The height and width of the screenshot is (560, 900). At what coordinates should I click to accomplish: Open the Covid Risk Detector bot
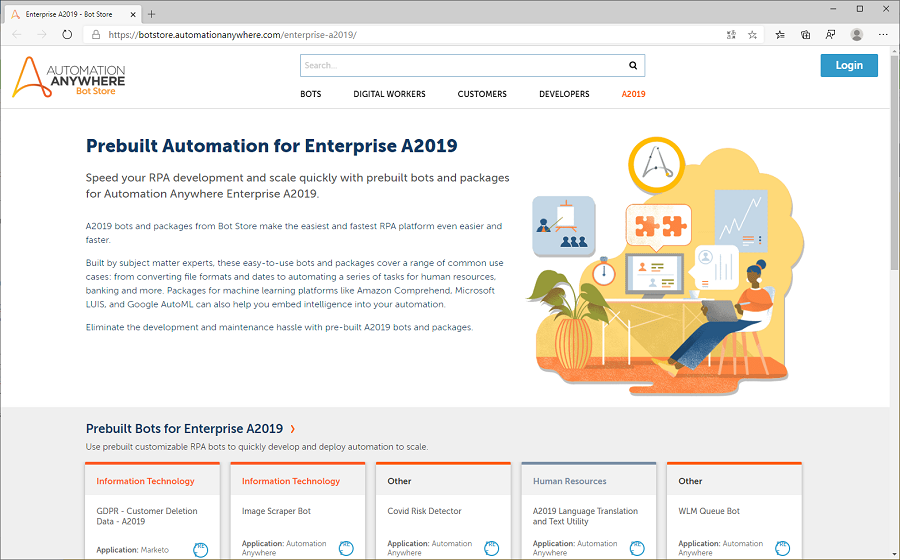424,511
